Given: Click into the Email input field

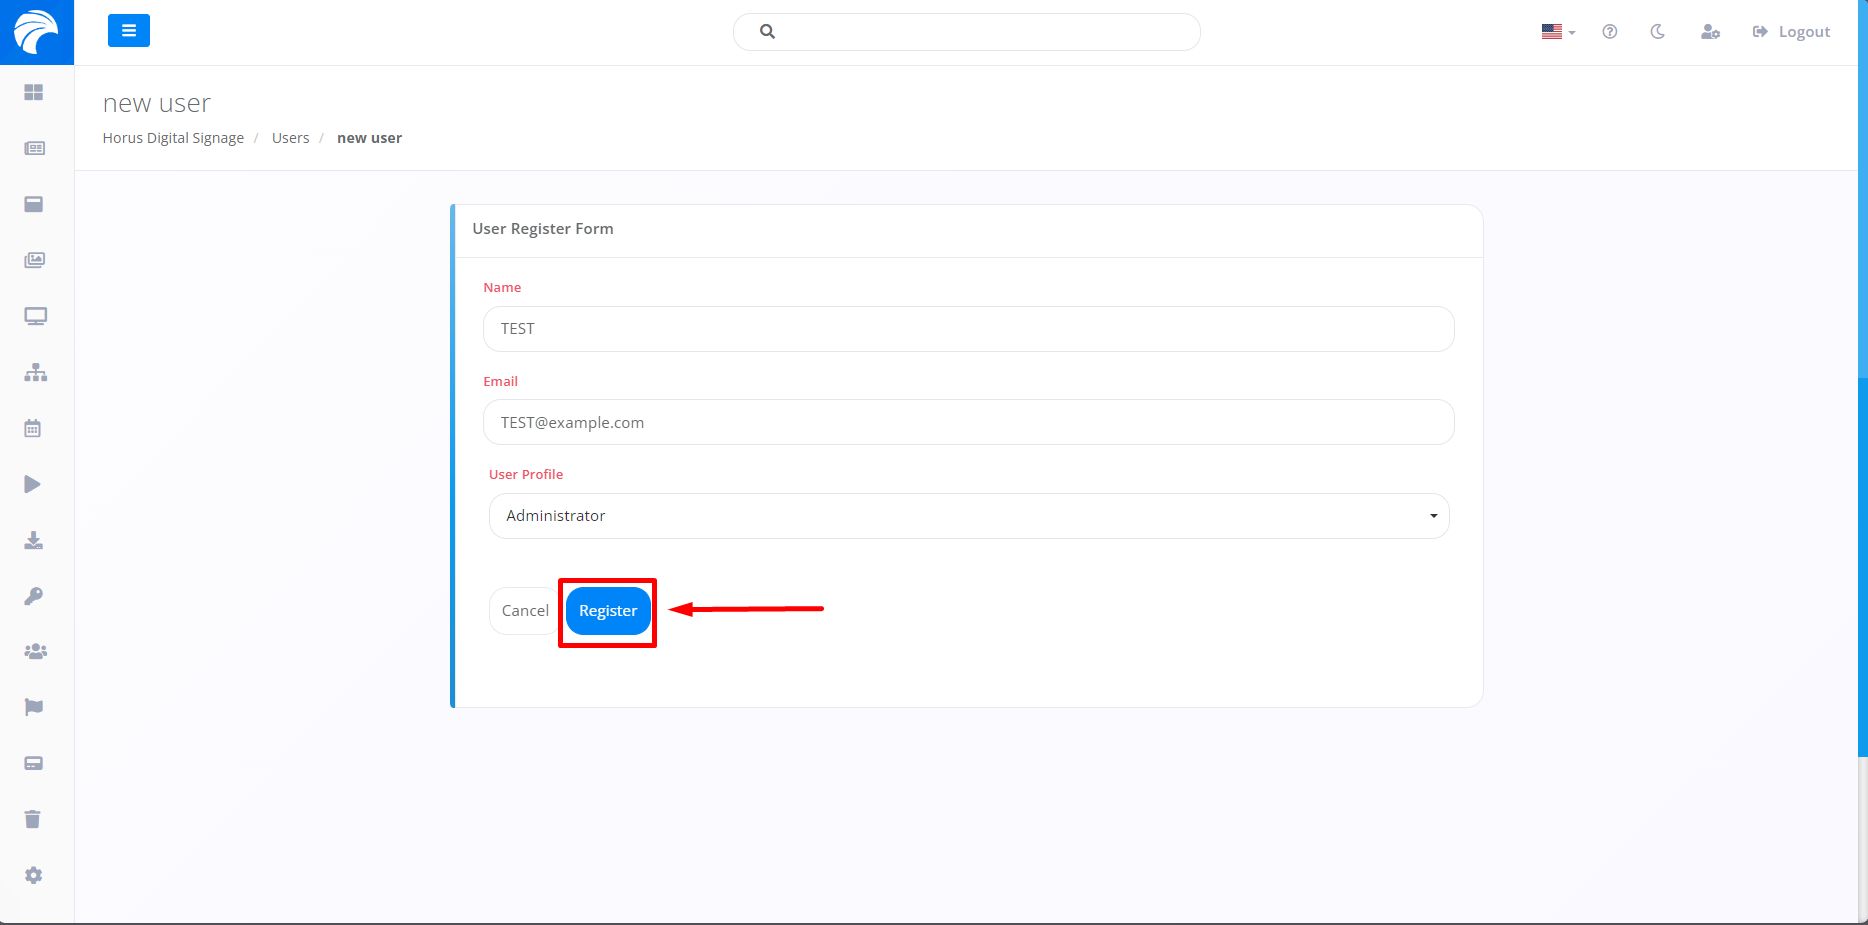Looking at the screenshot, I should (x=968, y=423).
